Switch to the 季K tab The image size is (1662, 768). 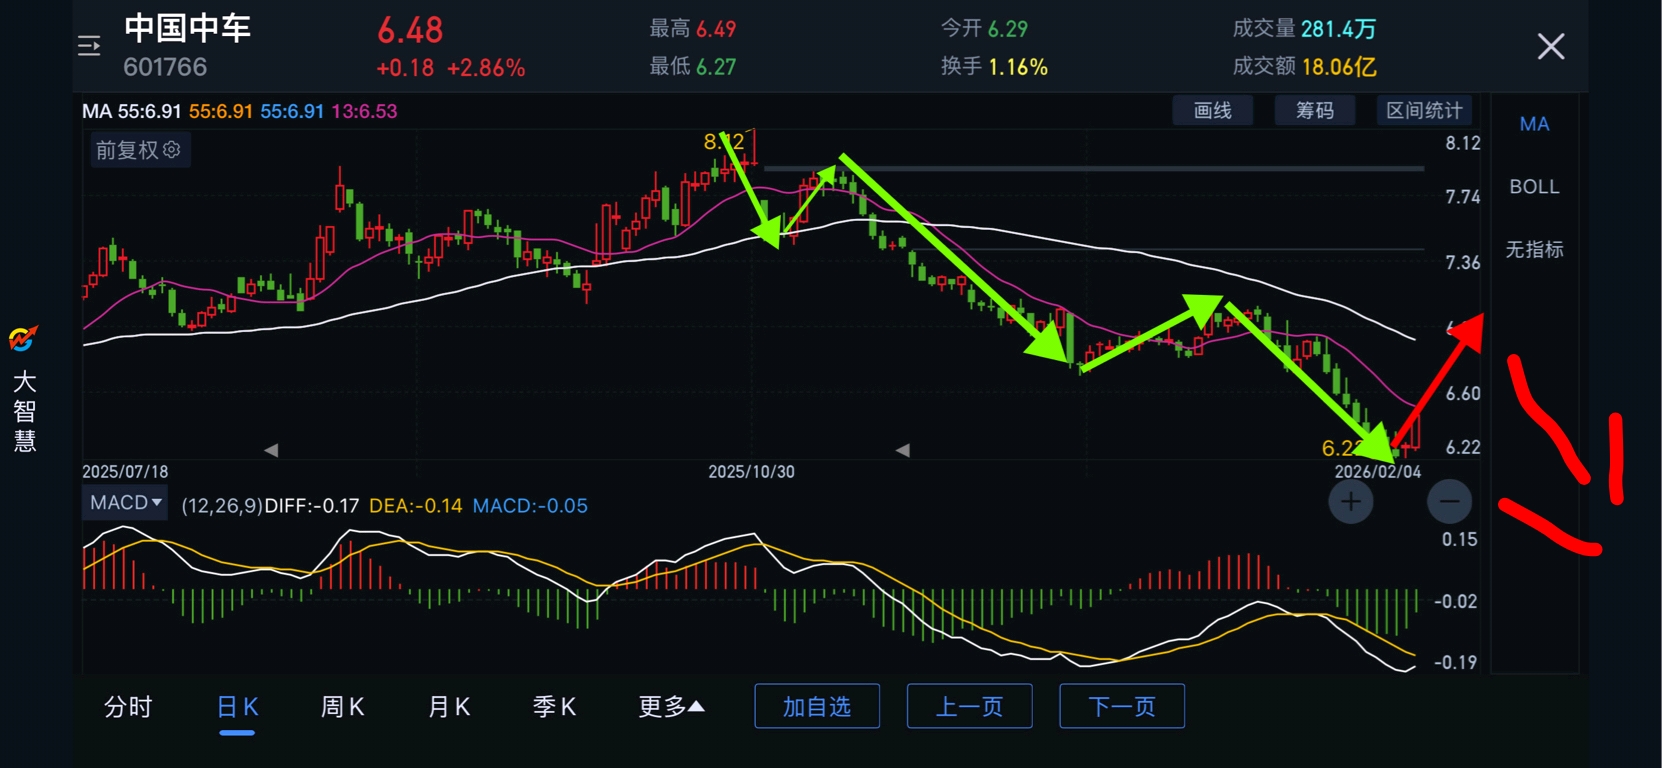tap(554, 707)
